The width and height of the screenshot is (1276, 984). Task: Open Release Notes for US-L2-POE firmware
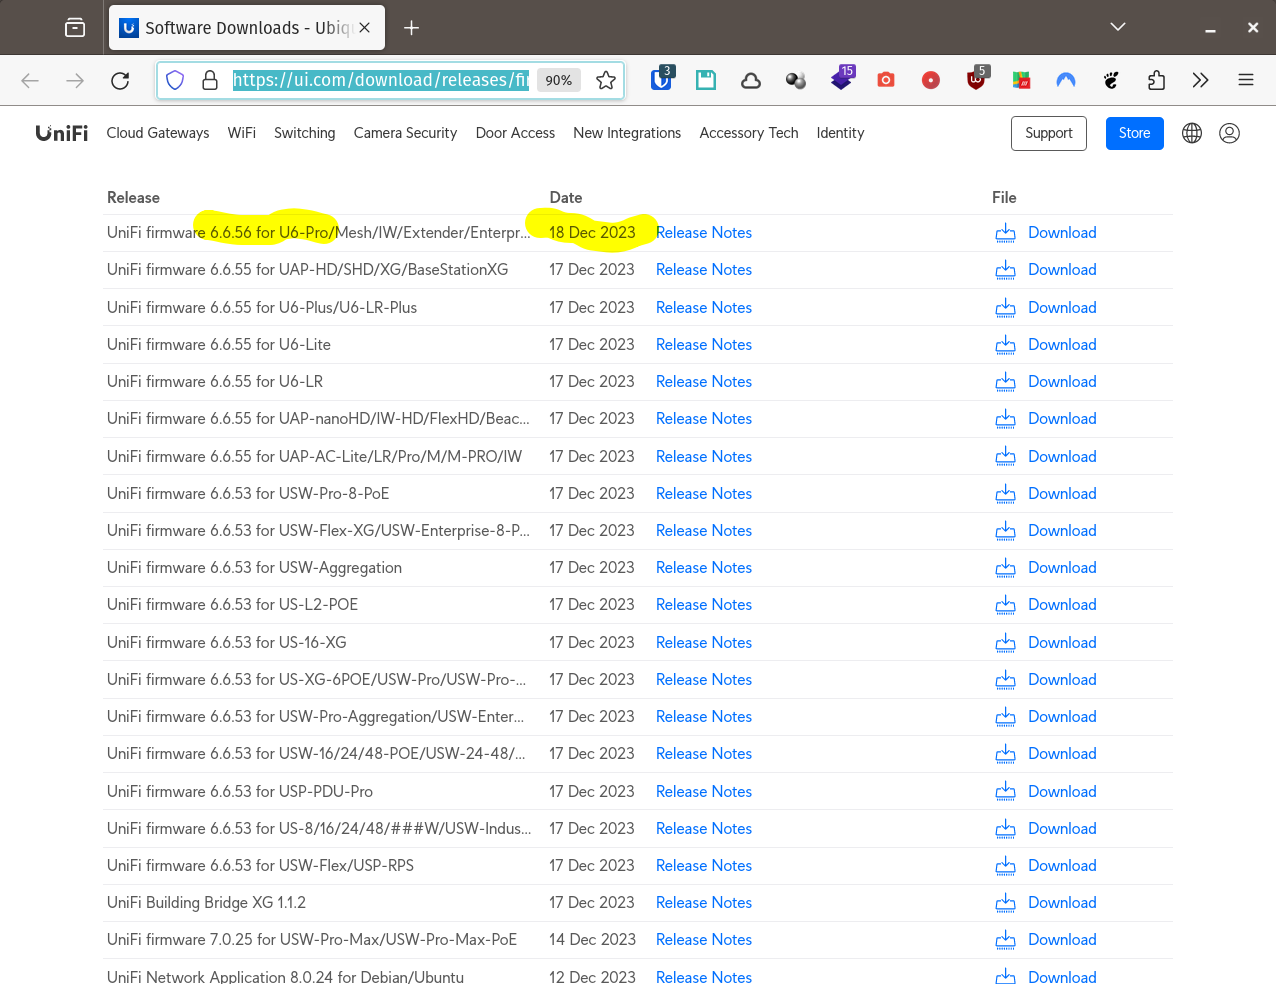tap(704, 605)
